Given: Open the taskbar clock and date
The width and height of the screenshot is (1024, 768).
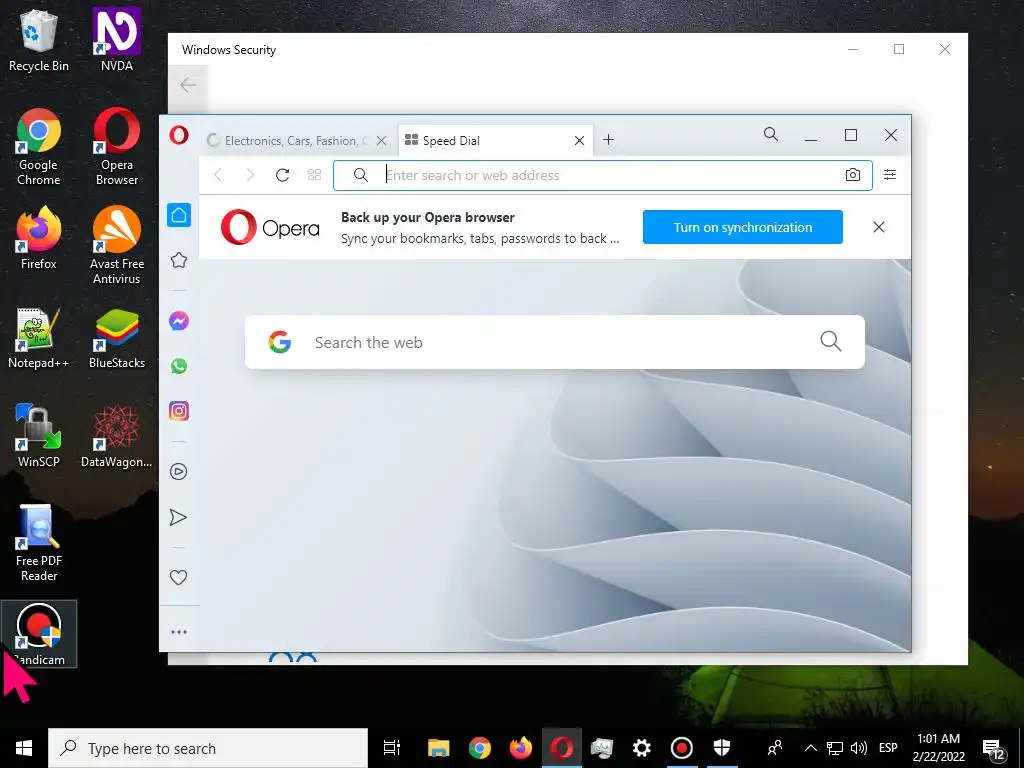Looking at the screenshot, I should [938, 748].
